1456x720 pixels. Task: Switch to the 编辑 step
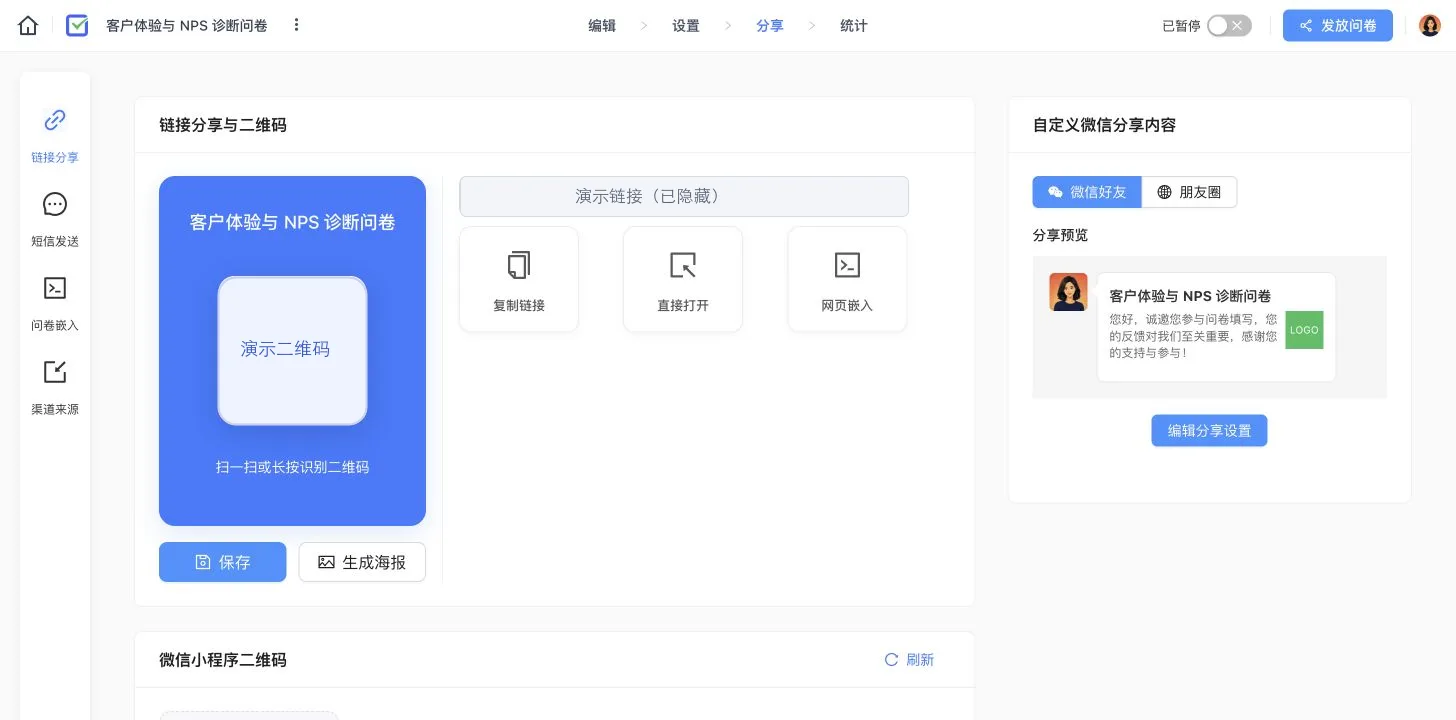pyautogui.click(x=602, y=26)
